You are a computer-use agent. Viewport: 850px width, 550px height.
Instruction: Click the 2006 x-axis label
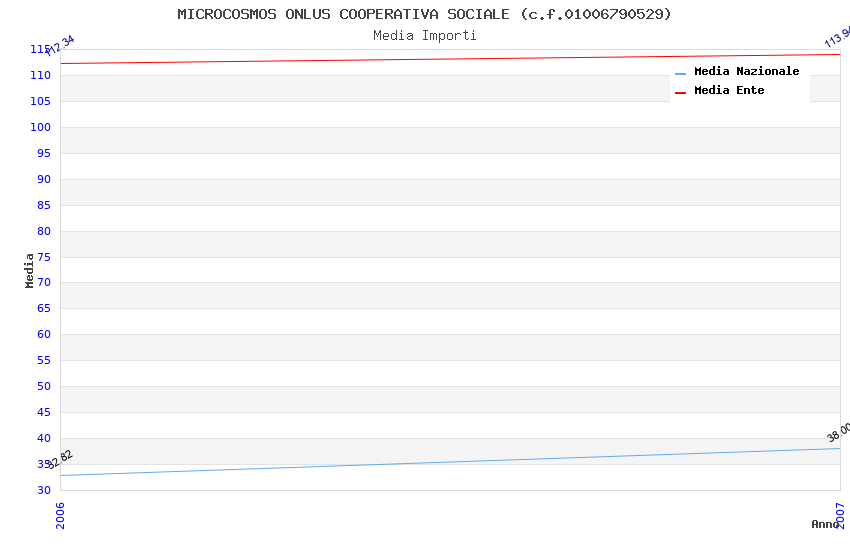[x=60, y=515]
